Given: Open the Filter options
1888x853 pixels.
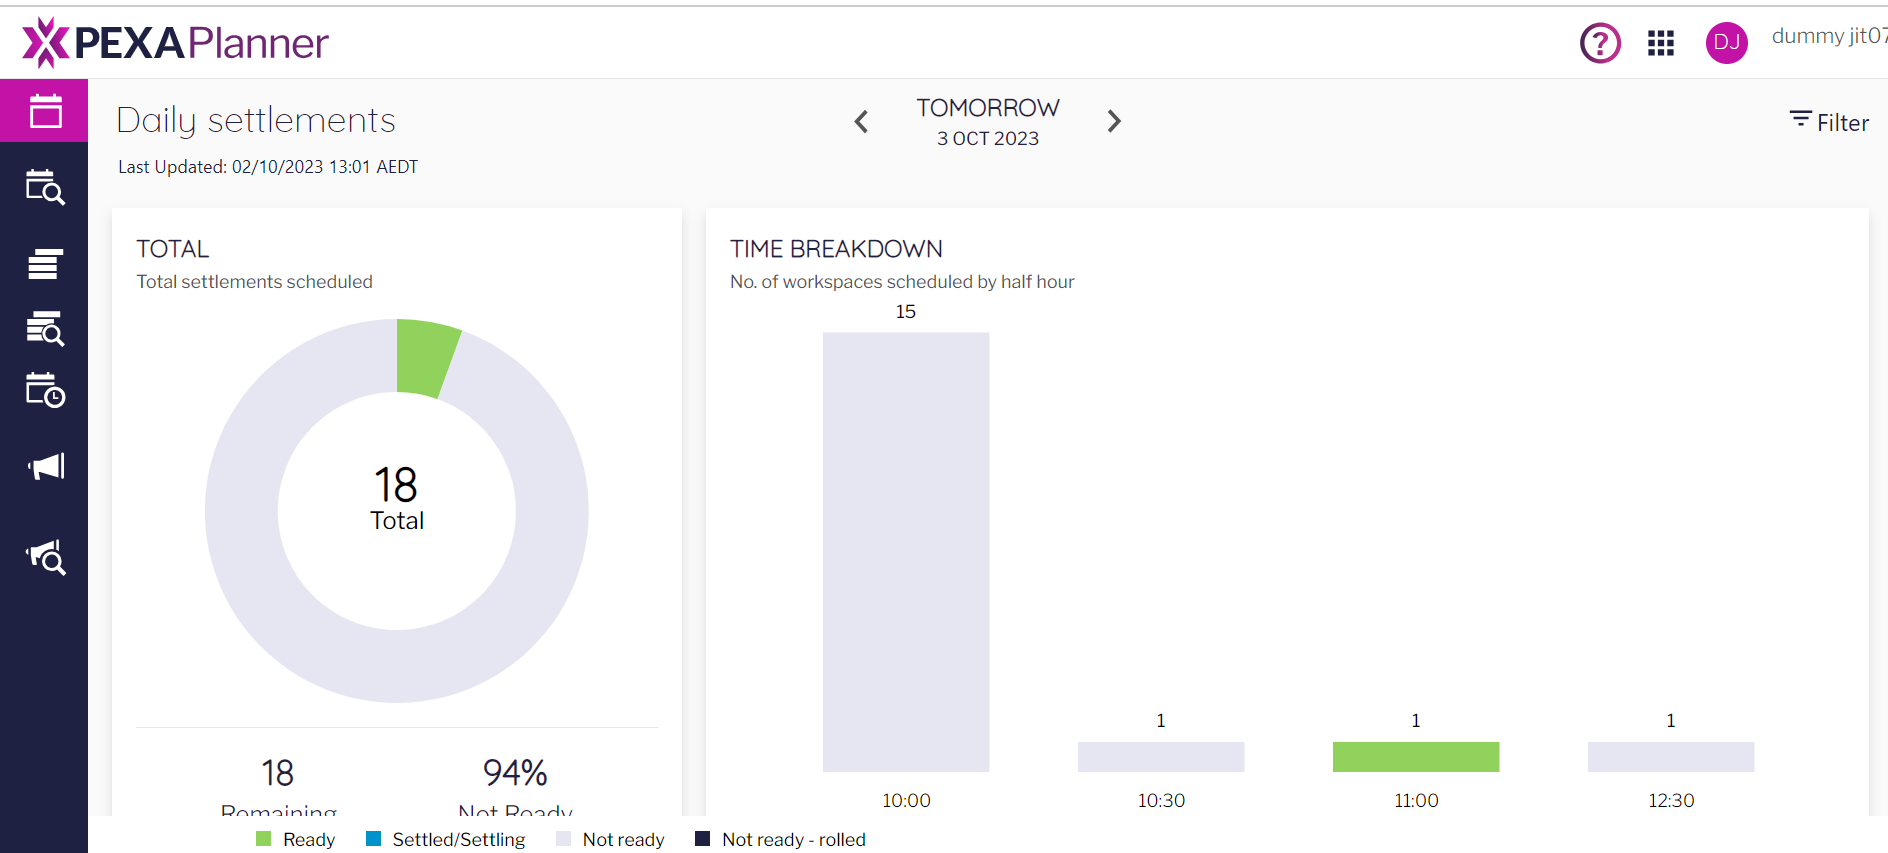Looking at the screenshot, I should click(1829, 122).
